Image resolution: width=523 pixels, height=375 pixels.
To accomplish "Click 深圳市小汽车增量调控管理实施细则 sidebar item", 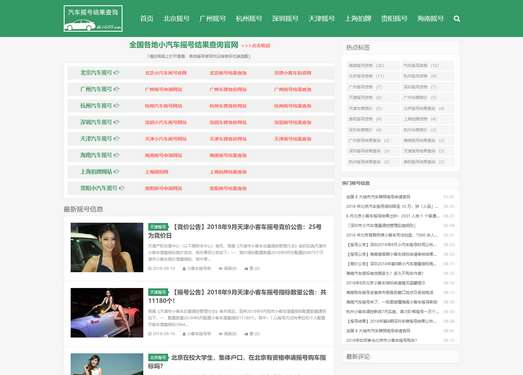I will (x=381, y=226).
